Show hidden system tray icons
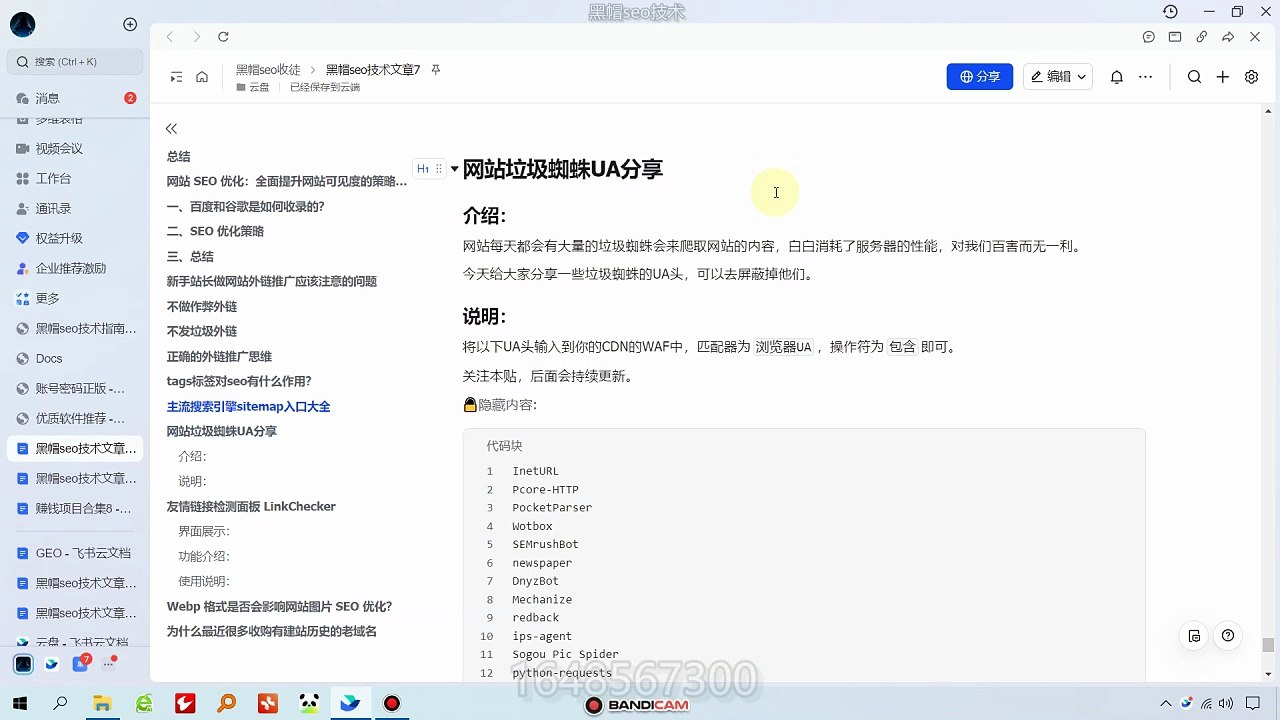 point(1166,704)
